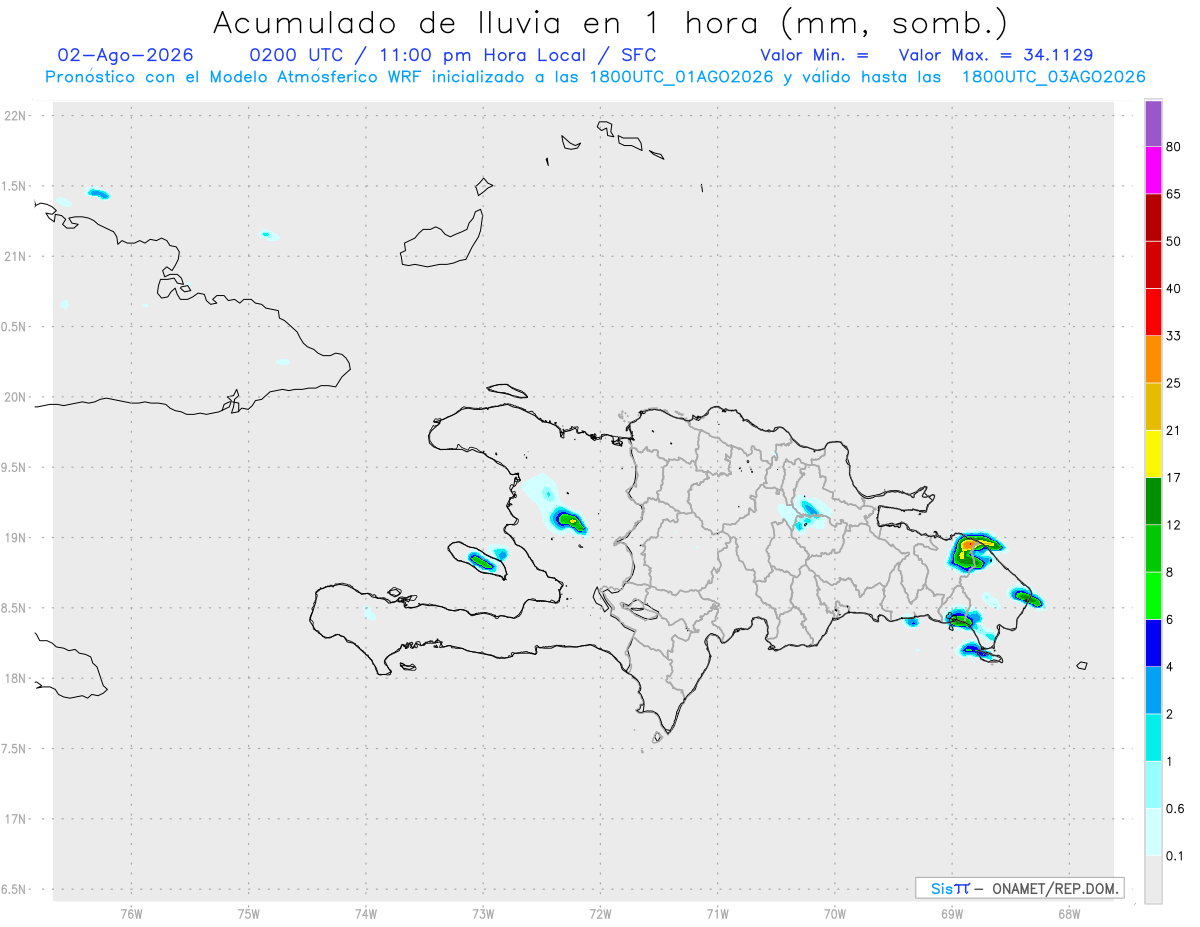Select the legend value '0.1'

(x=1175, y=856)
